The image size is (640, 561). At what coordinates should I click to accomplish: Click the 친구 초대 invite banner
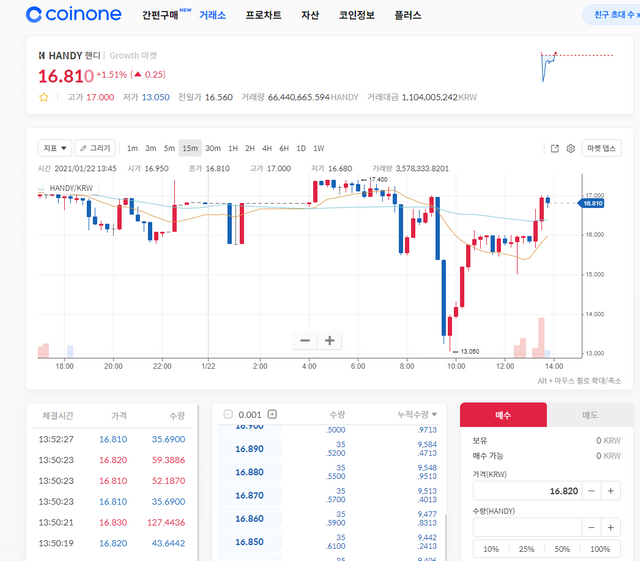click(x=611, y=15)
